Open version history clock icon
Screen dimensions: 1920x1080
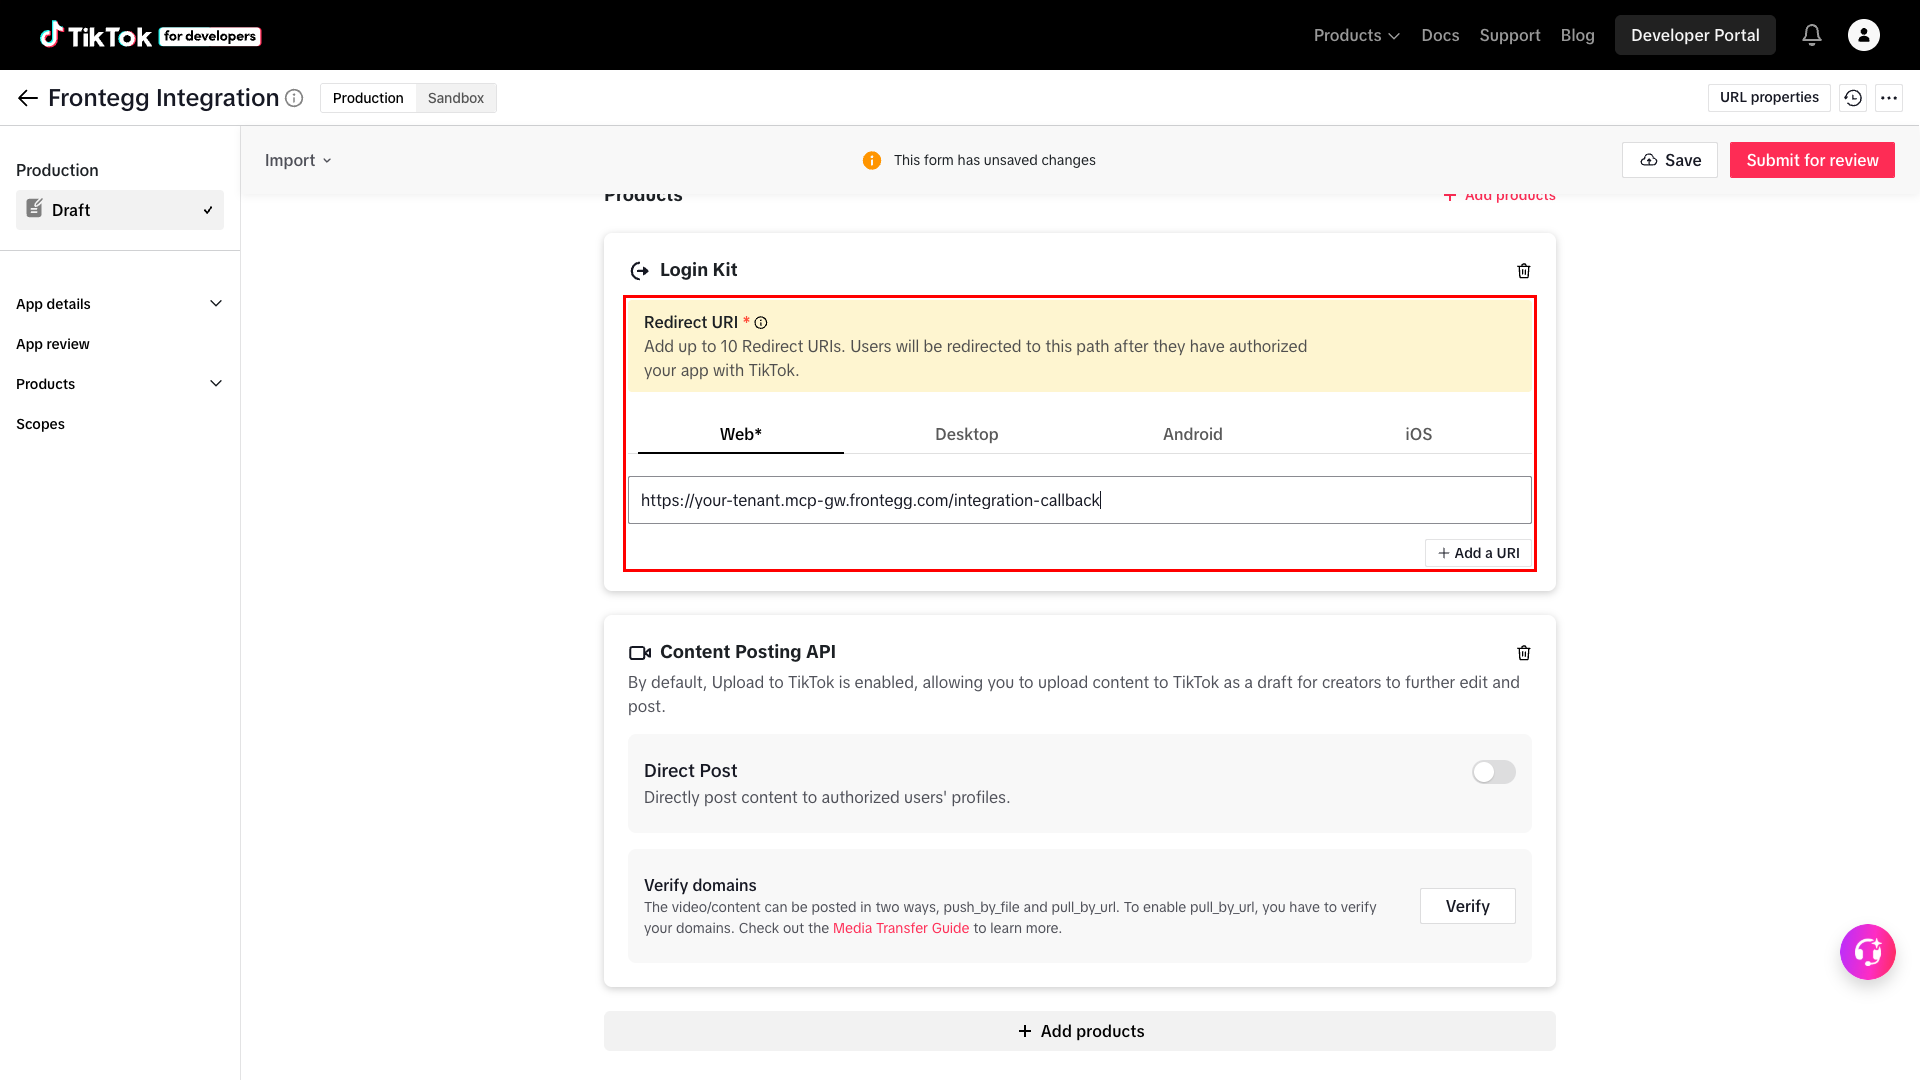pos(1853,98)
